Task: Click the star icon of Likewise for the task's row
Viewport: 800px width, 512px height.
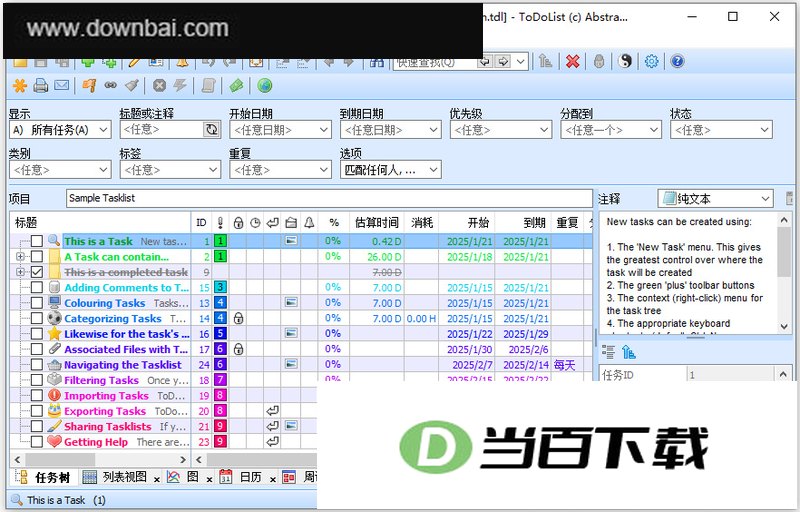Action: click(55, 334)
